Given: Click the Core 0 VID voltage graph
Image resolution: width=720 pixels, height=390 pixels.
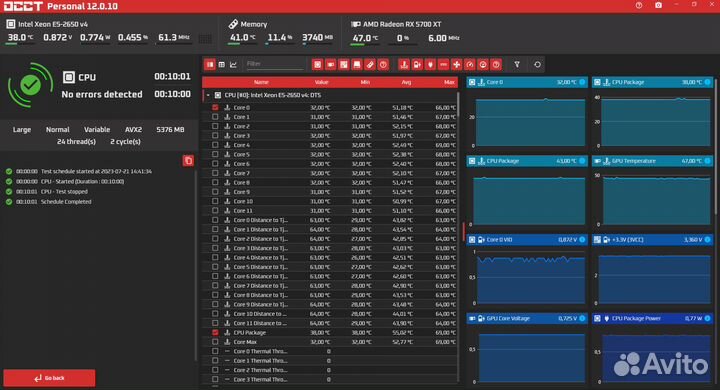Looking at the screenshot, I should pyautogui.click(x=531, y=277).
